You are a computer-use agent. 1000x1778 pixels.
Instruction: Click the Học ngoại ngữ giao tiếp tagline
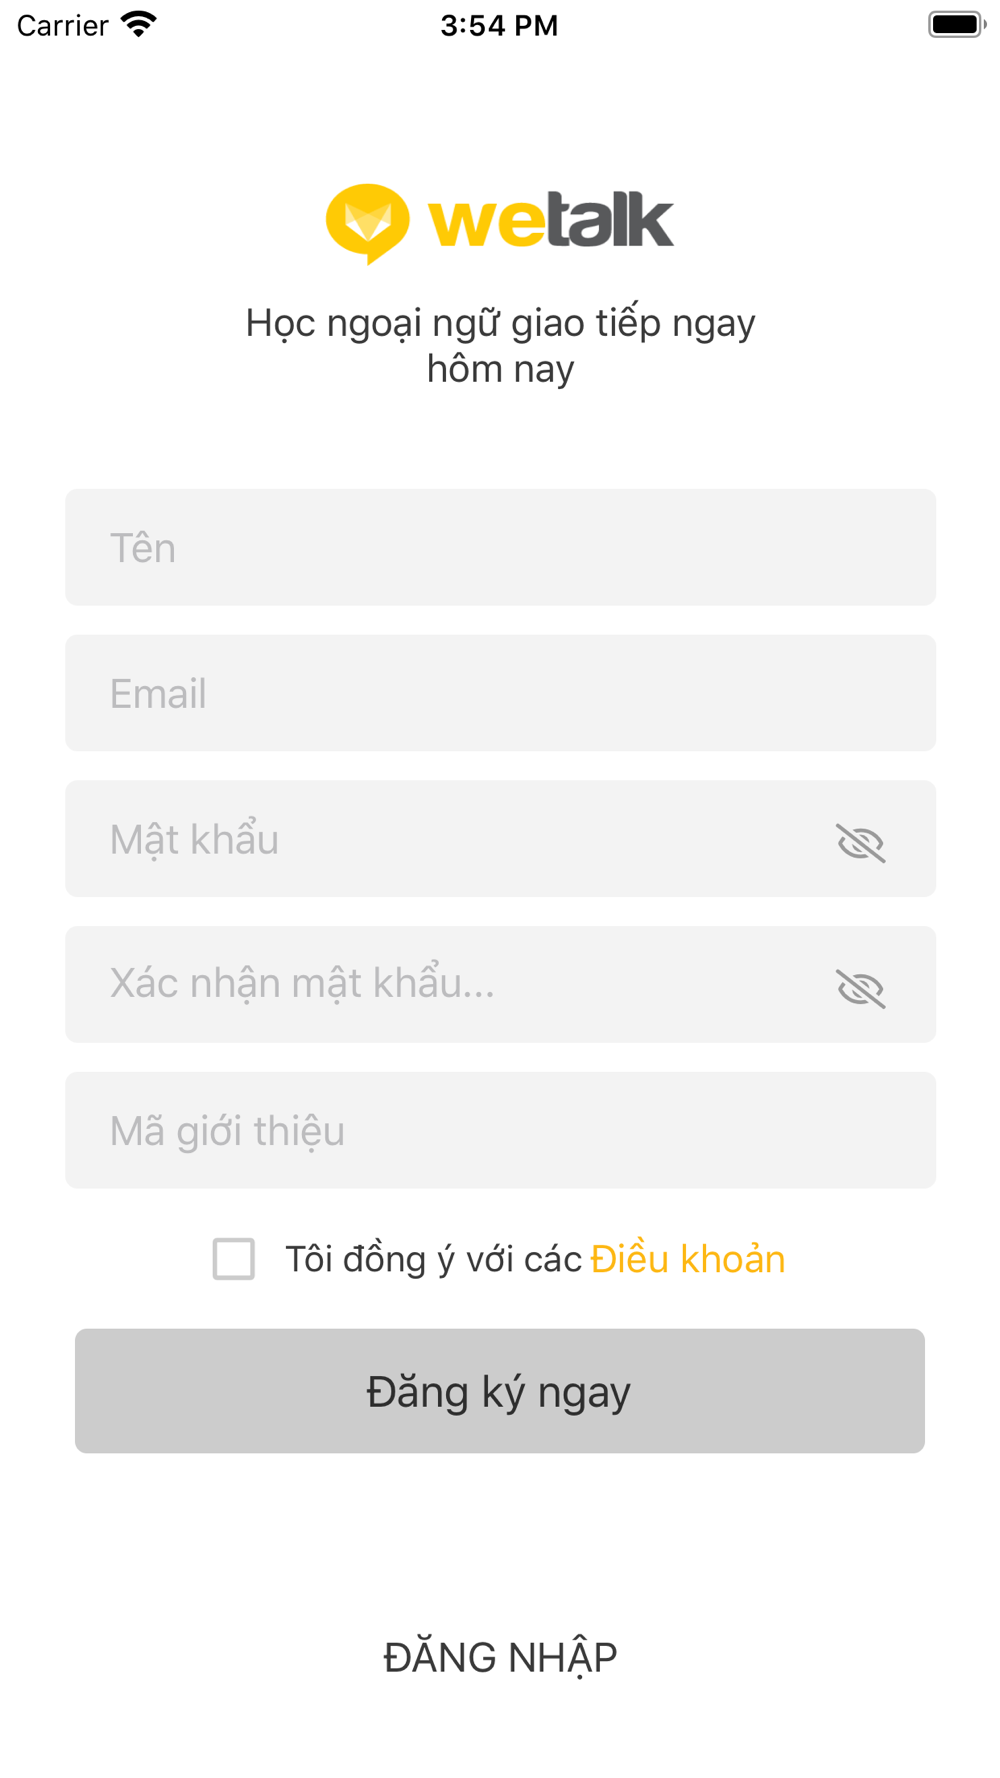pyautogui.click(x=500, y=323)
